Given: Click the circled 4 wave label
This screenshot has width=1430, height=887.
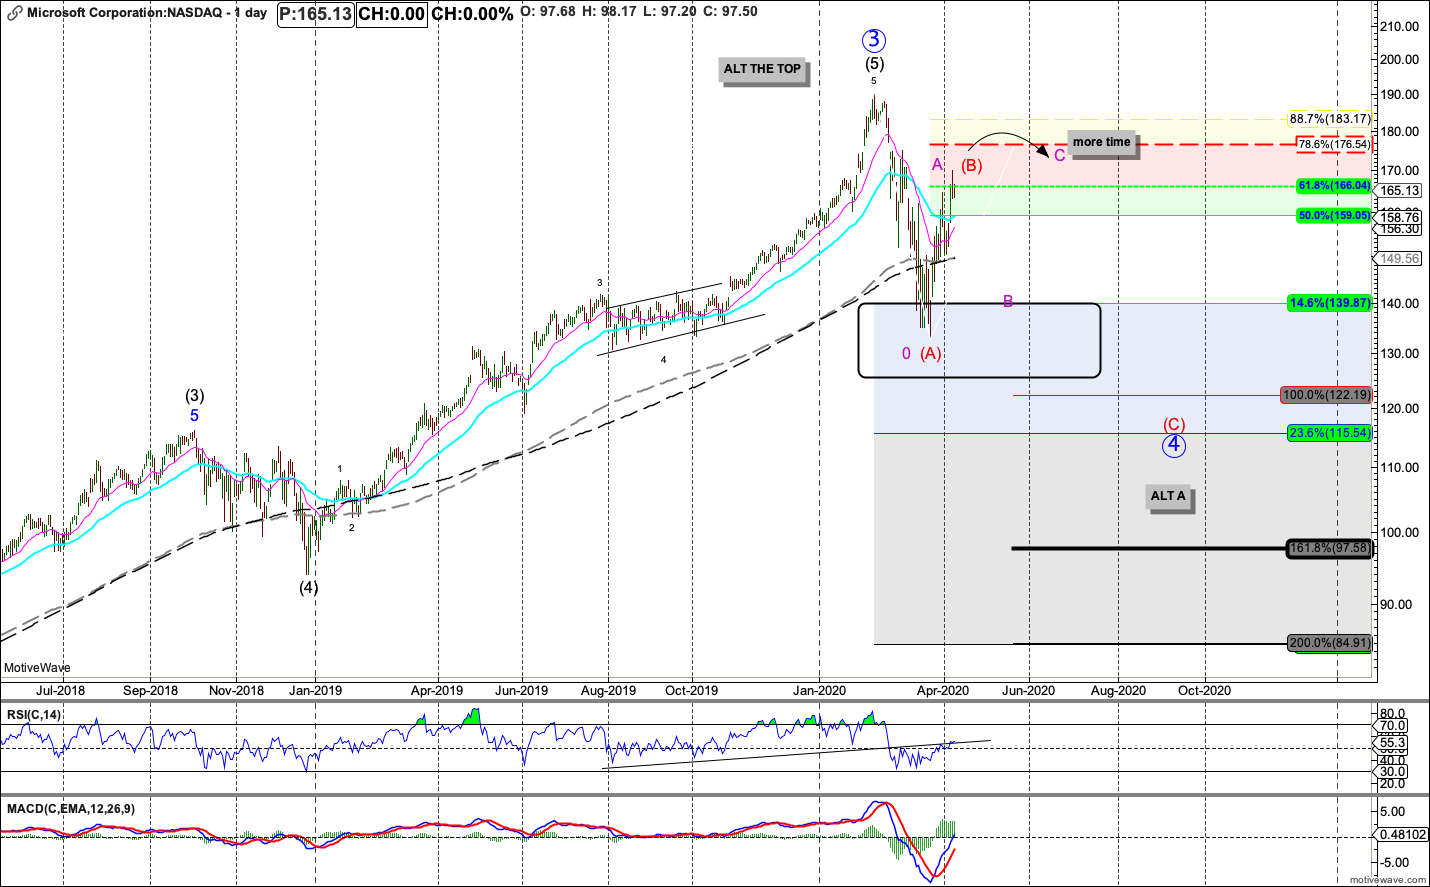Looking at the screenshot, I should (1174, 446).
